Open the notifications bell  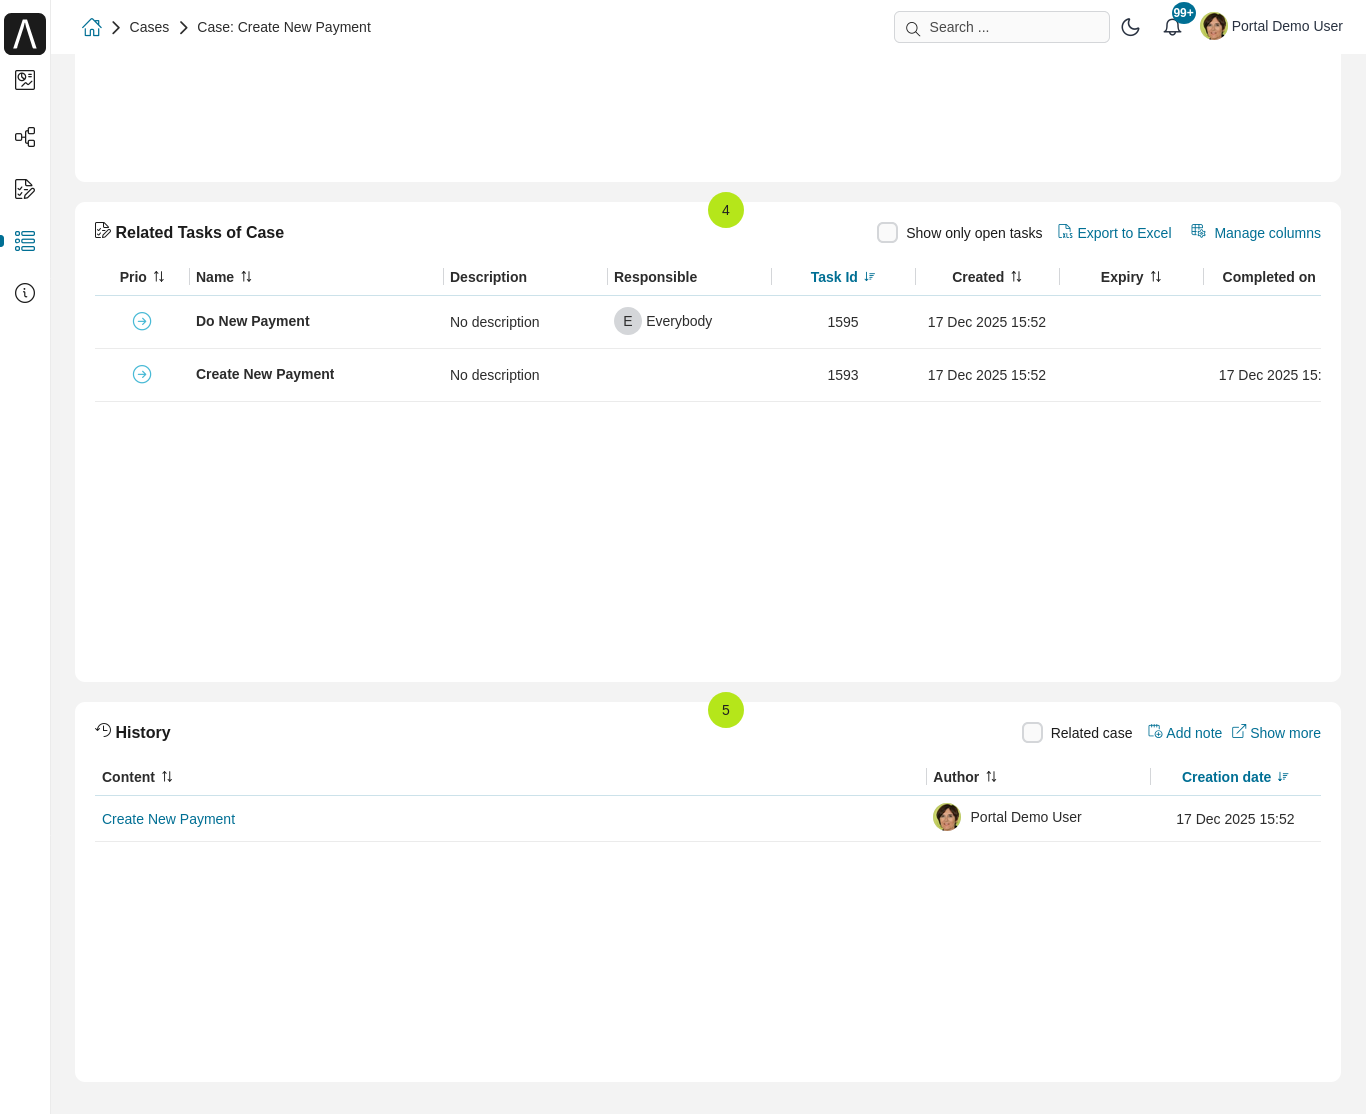point(1172,27)
